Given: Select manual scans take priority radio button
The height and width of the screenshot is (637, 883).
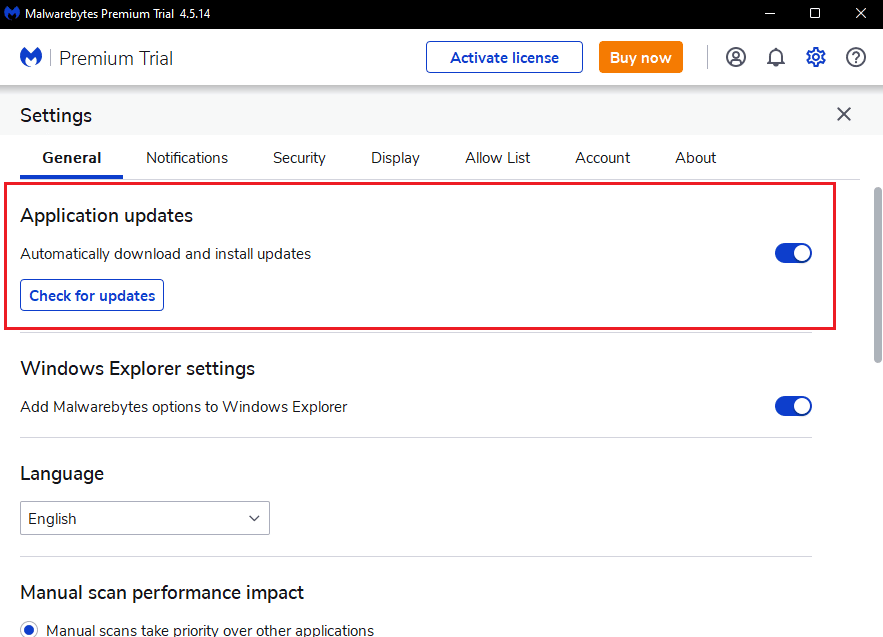Looking at the screenshot, I should pos(29,630).
